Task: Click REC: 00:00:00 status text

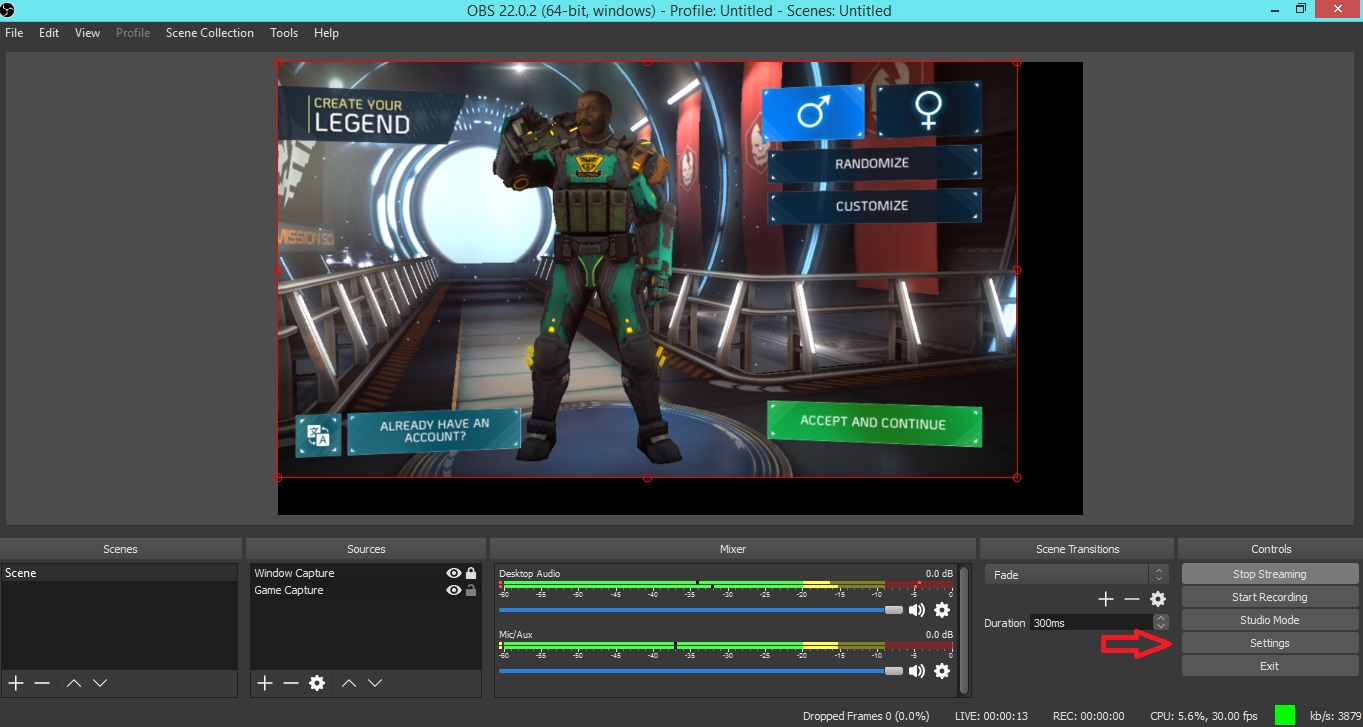Action: click(1088, 716)
